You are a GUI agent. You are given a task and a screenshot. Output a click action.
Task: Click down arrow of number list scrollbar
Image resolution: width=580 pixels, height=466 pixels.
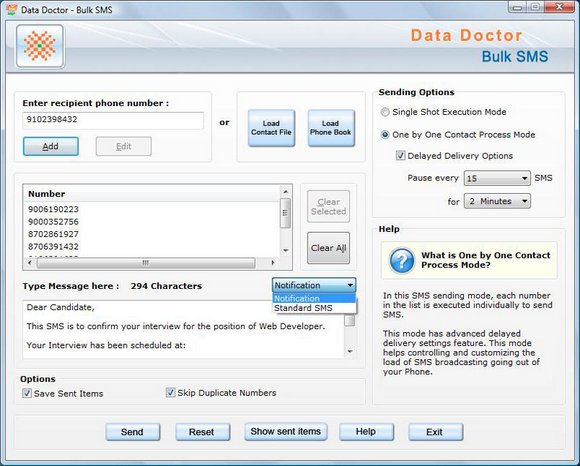[x=285, y=250]
